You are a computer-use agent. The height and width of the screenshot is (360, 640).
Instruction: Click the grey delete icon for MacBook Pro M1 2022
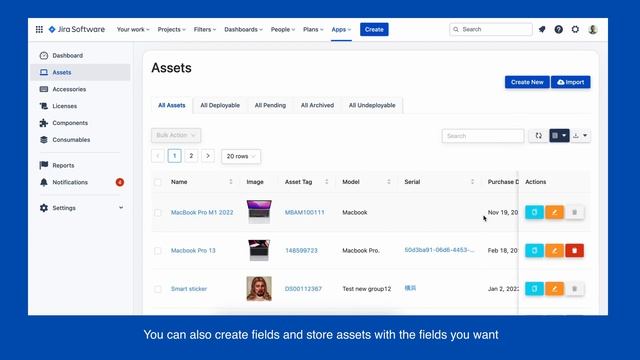point(574,212)
